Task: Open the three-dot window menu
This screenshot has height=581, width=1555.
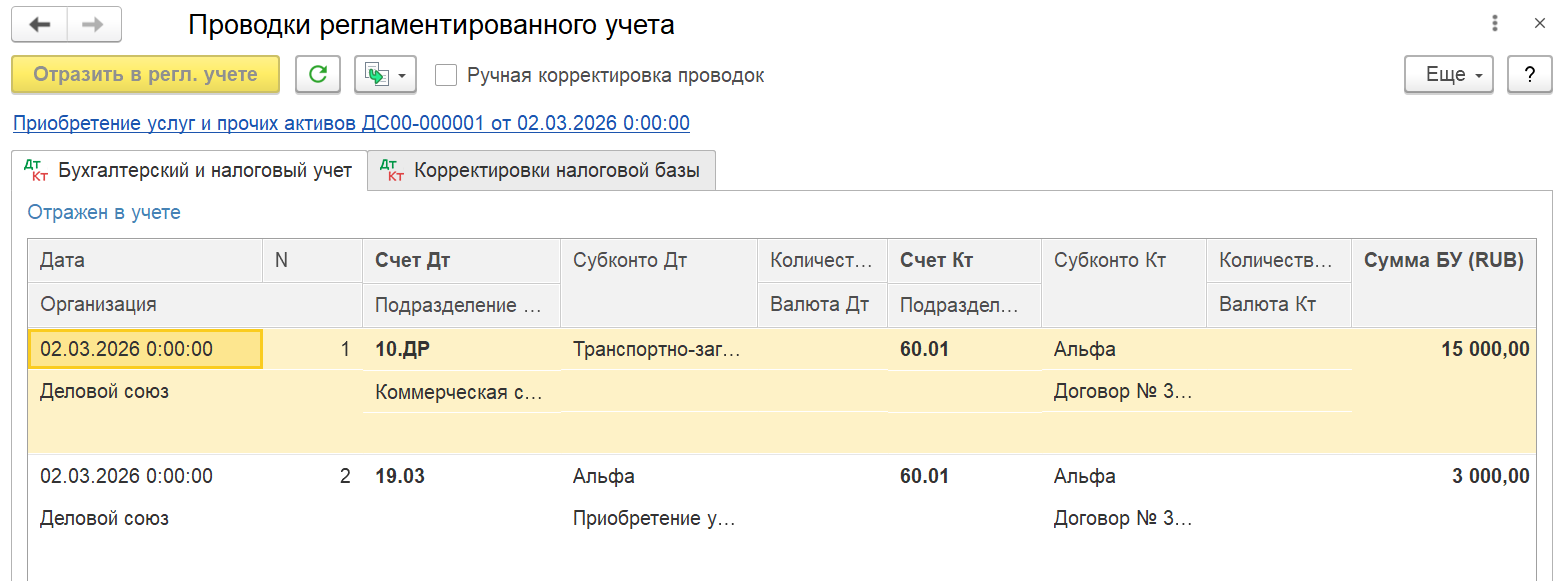Action: 1495,24
